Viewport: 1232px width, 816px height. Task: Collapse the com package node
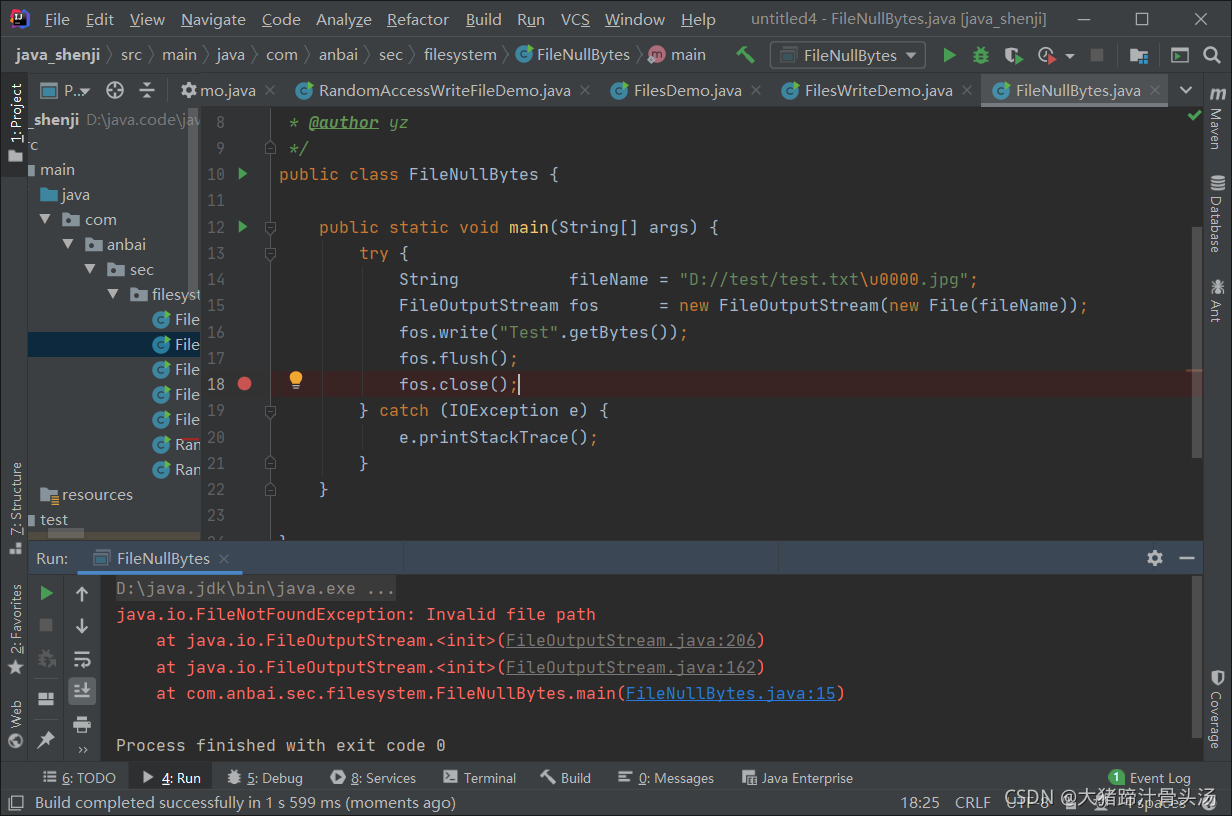click(45, 219)
